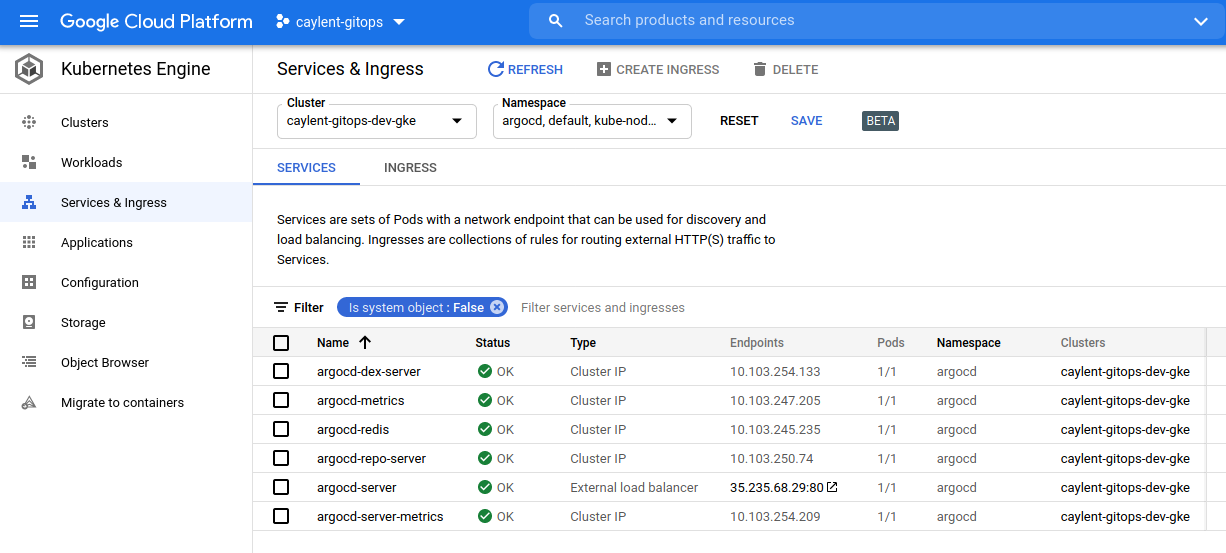Check the argocd-repo-server row checkbox

click(281, 458)
